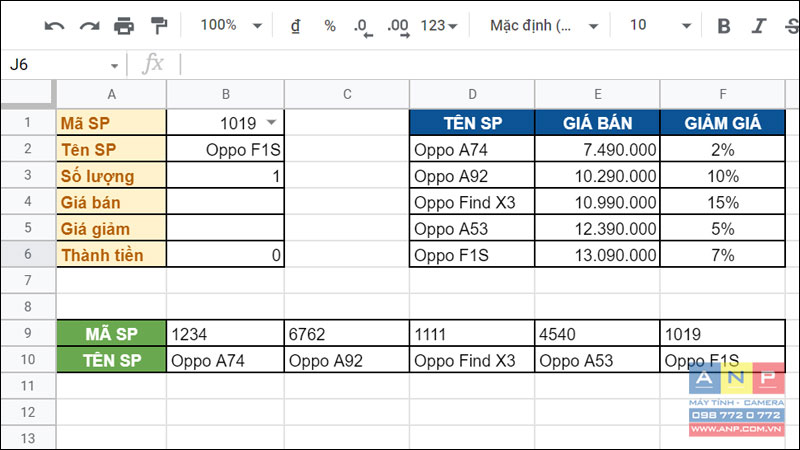800x450 pixels.
Task: Toggle strikethrough formatting
Action: pyautogui.click(x=790, y=26)
